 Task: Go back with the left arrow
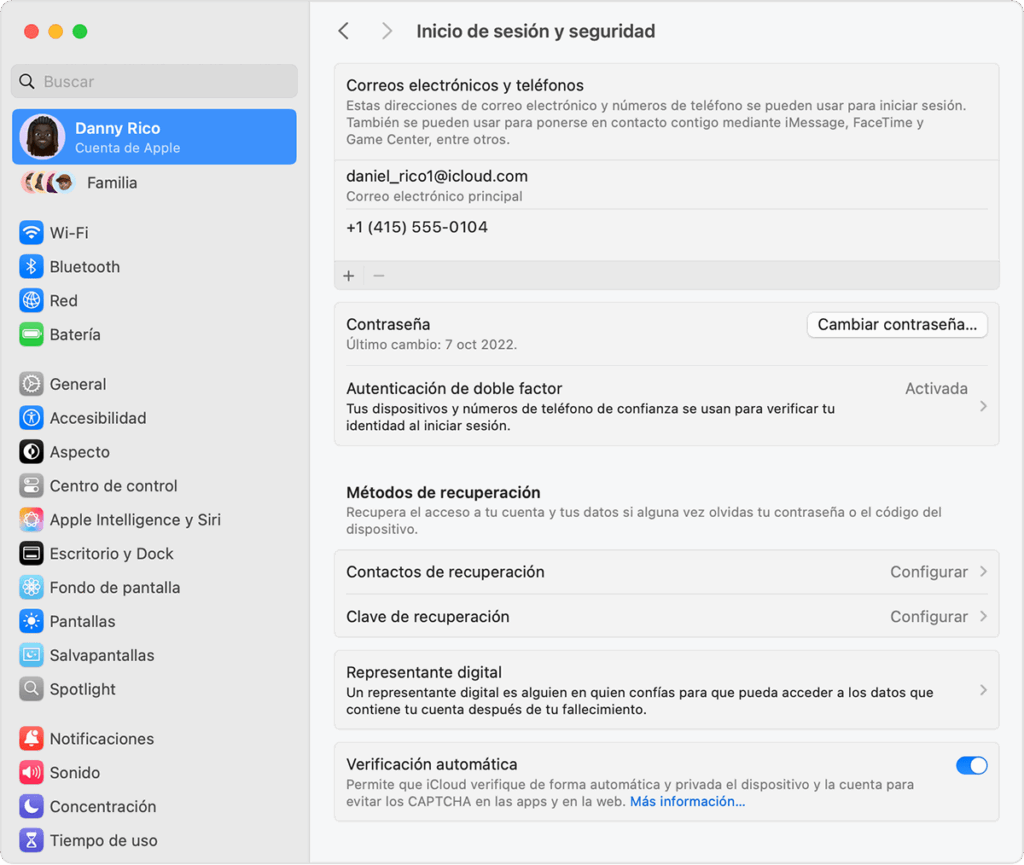(x=344, y=31)
